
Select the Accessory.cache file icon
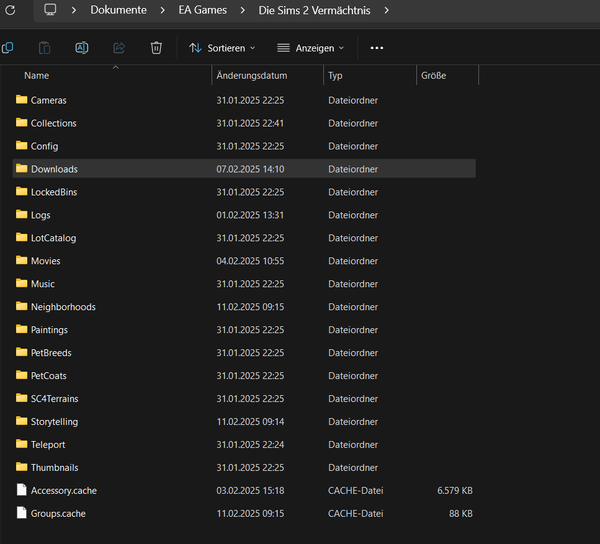22,490
